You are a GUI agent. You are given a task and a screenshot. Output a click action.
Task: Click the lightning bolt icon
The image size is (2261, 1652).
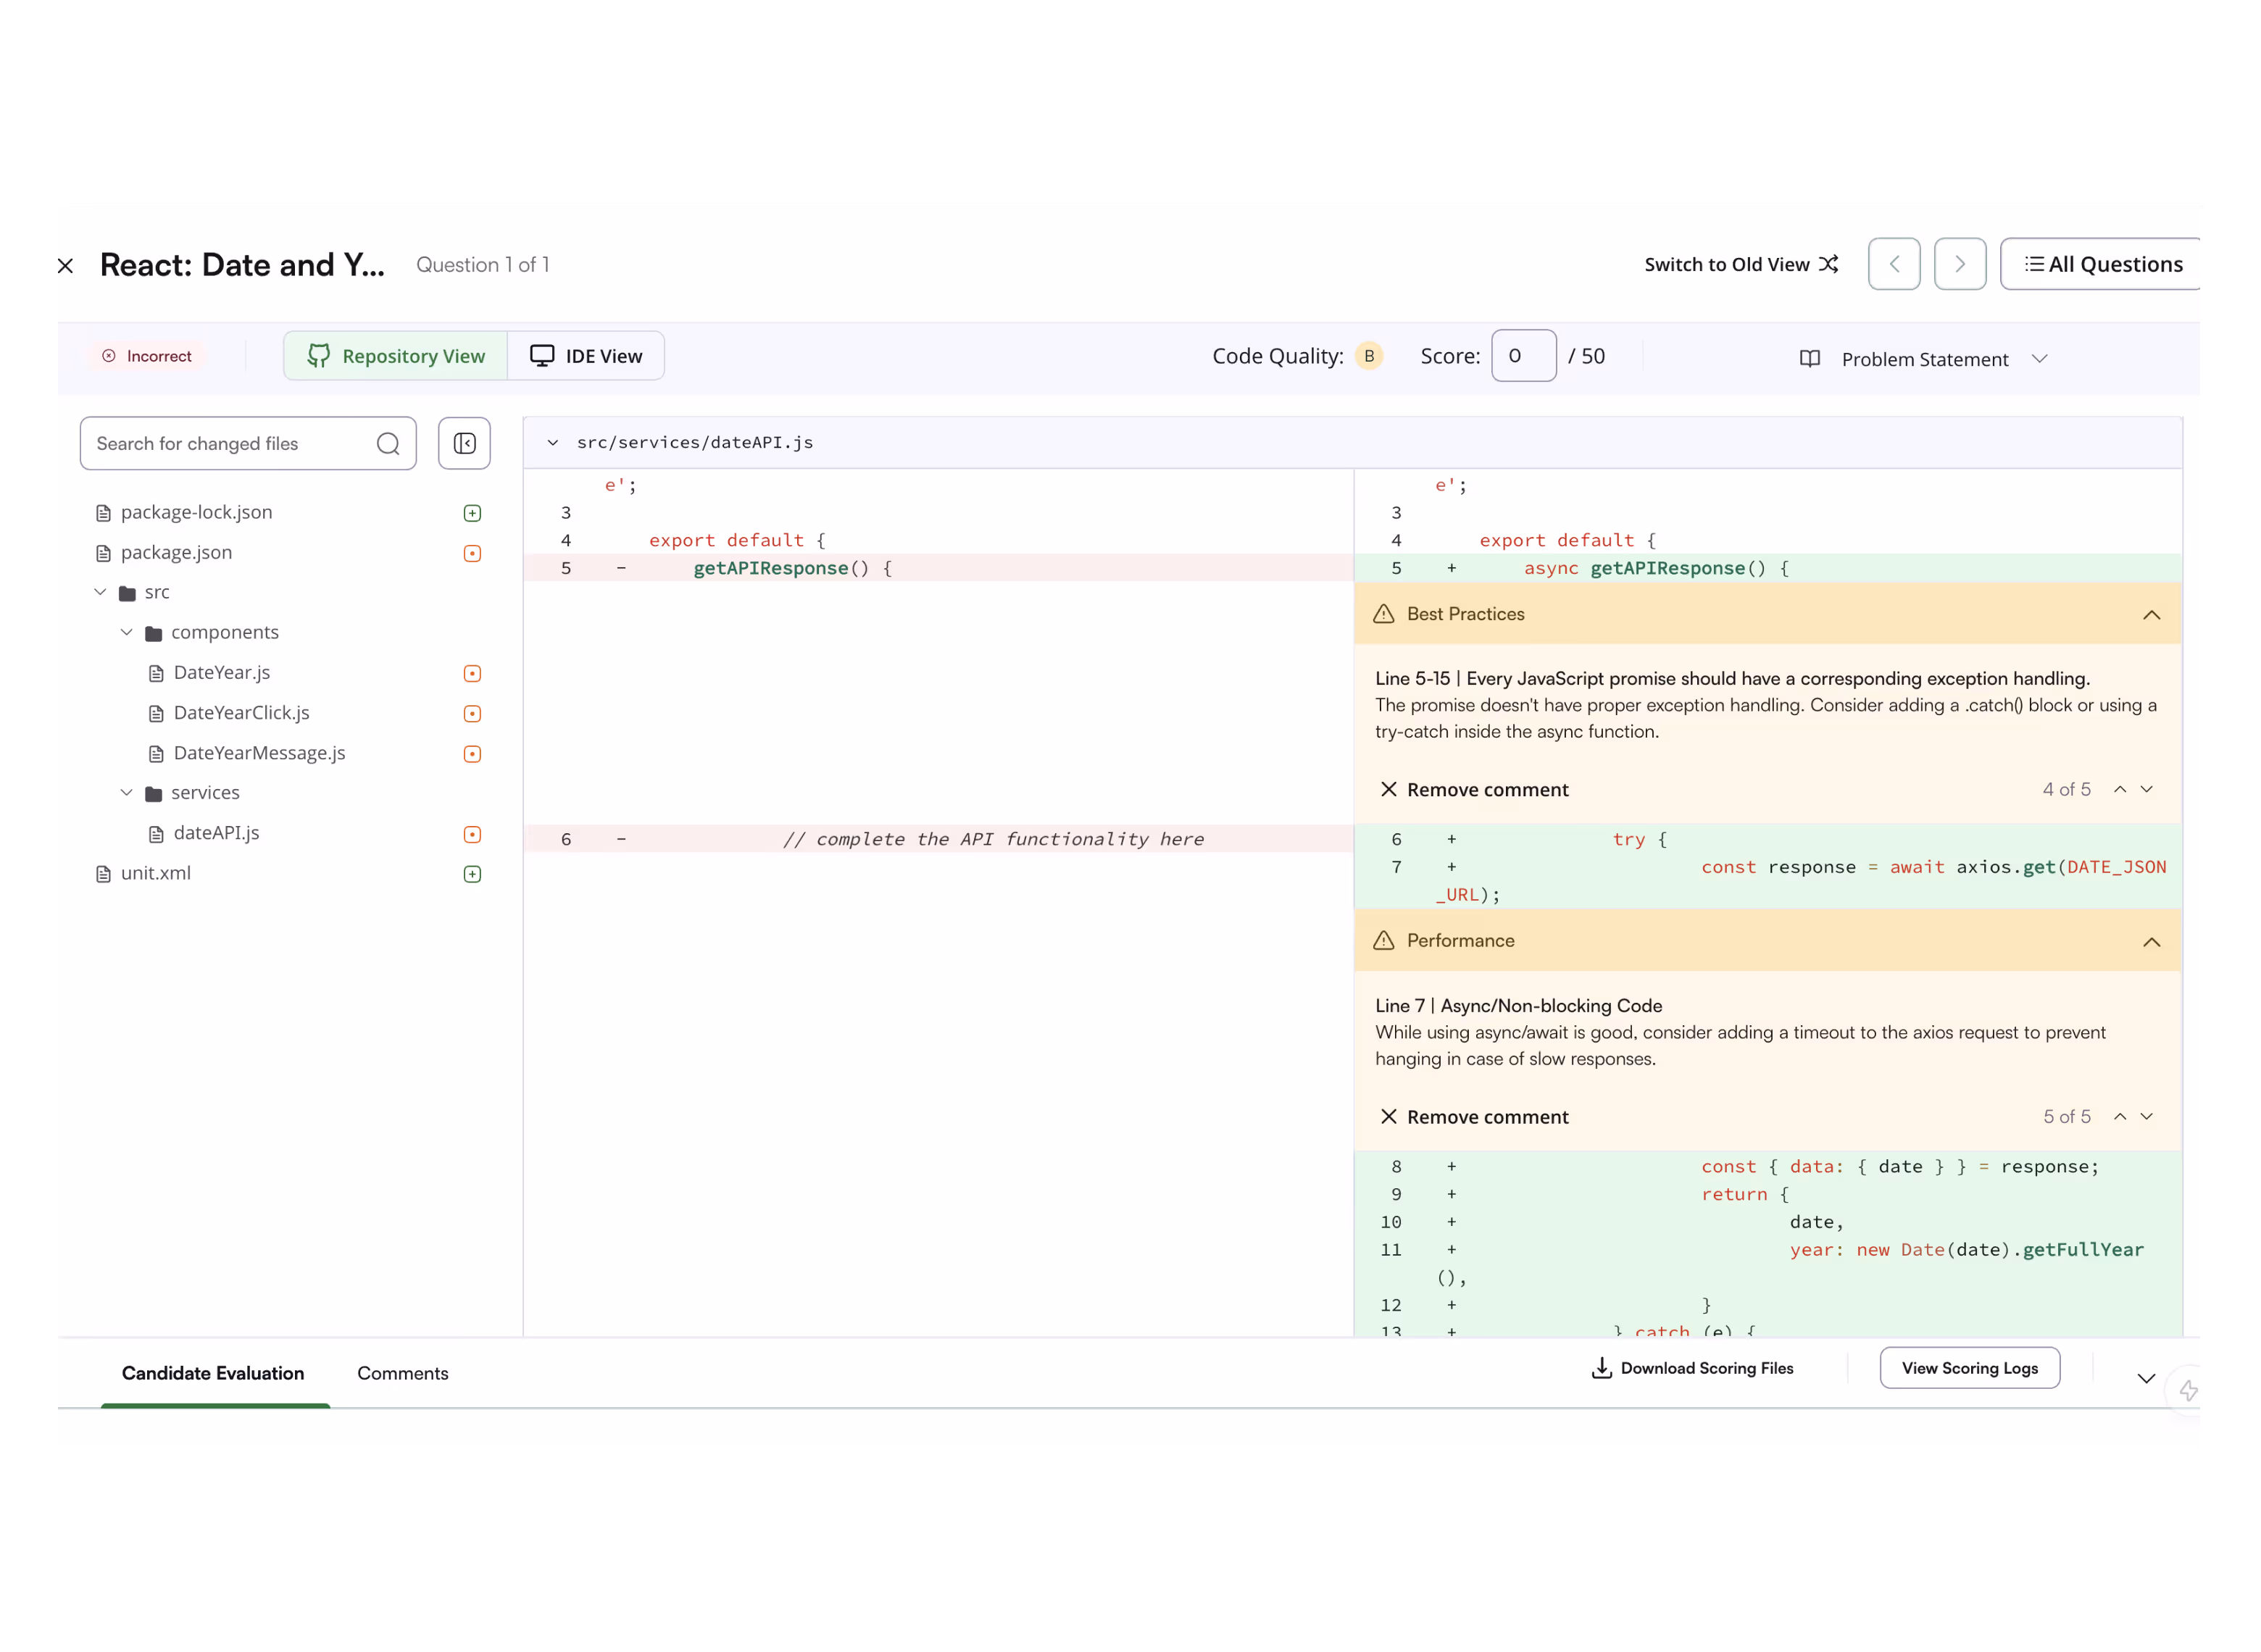2188,1390
